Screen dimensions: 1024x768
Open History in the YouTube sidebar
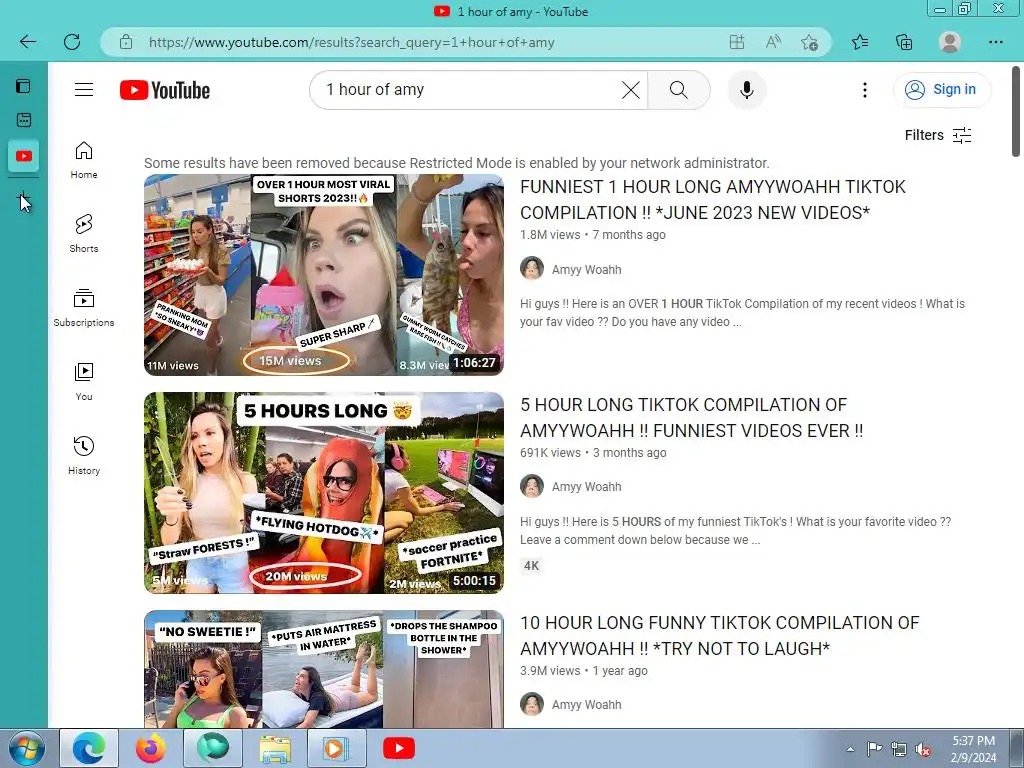coord(84,455)
